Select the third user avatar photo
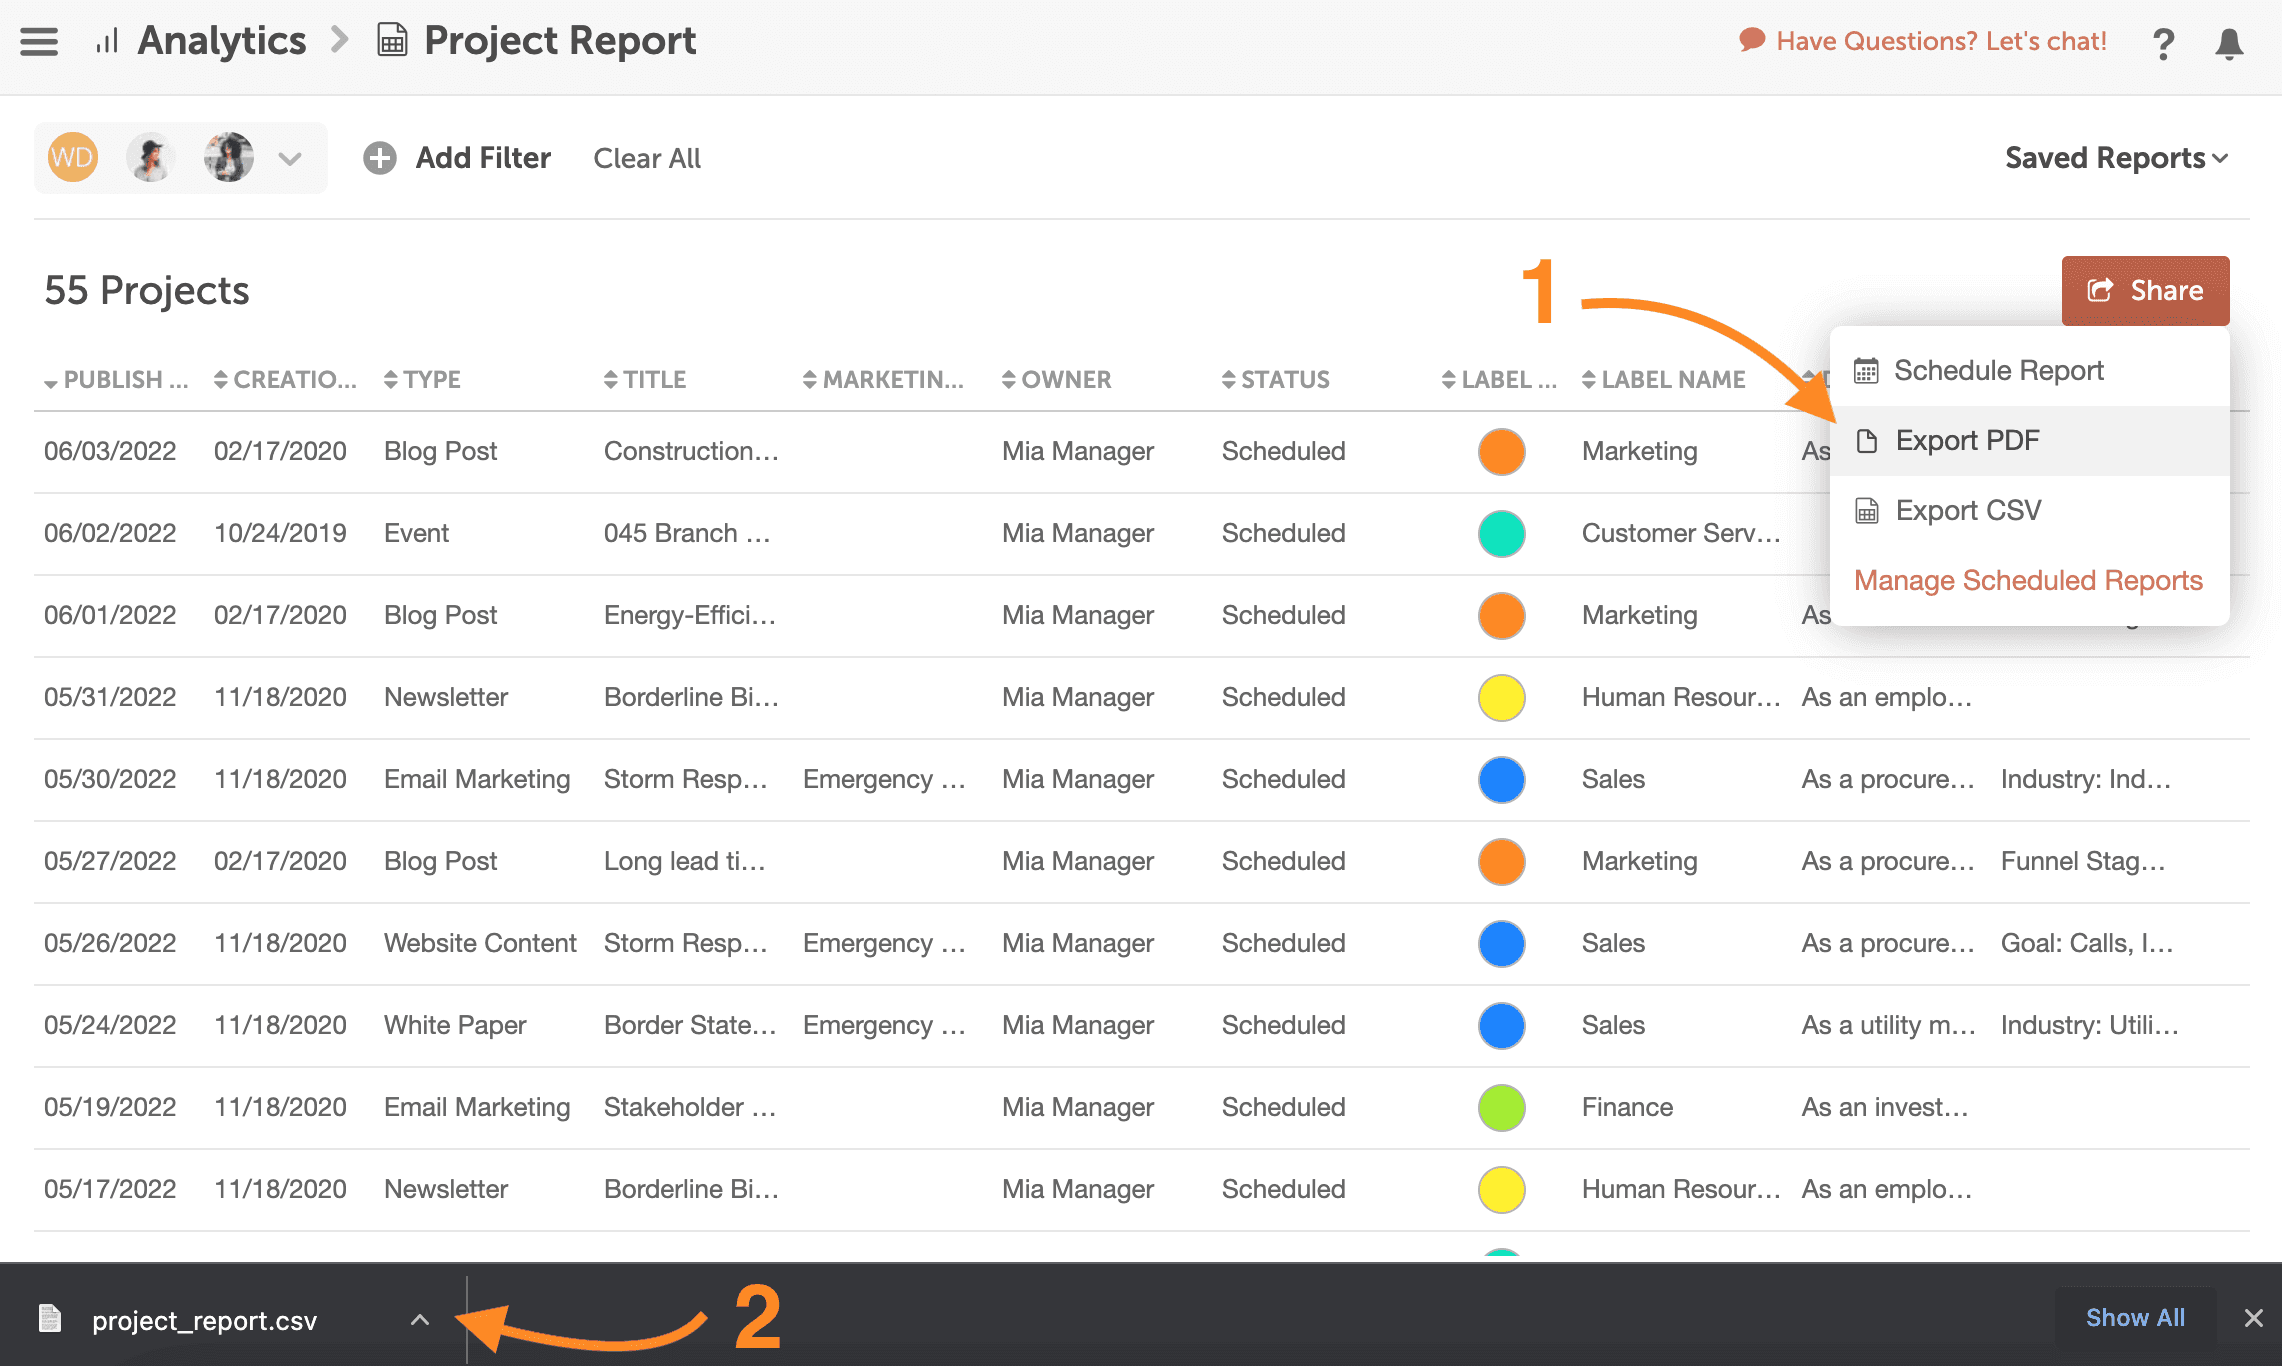 click(x=229, y=157)
